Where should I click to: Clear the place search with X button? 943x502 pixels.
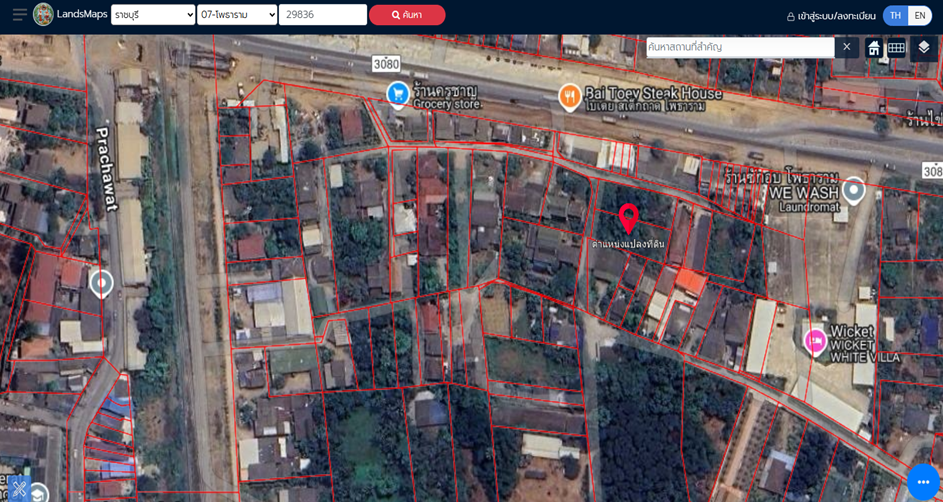(847, 47)
